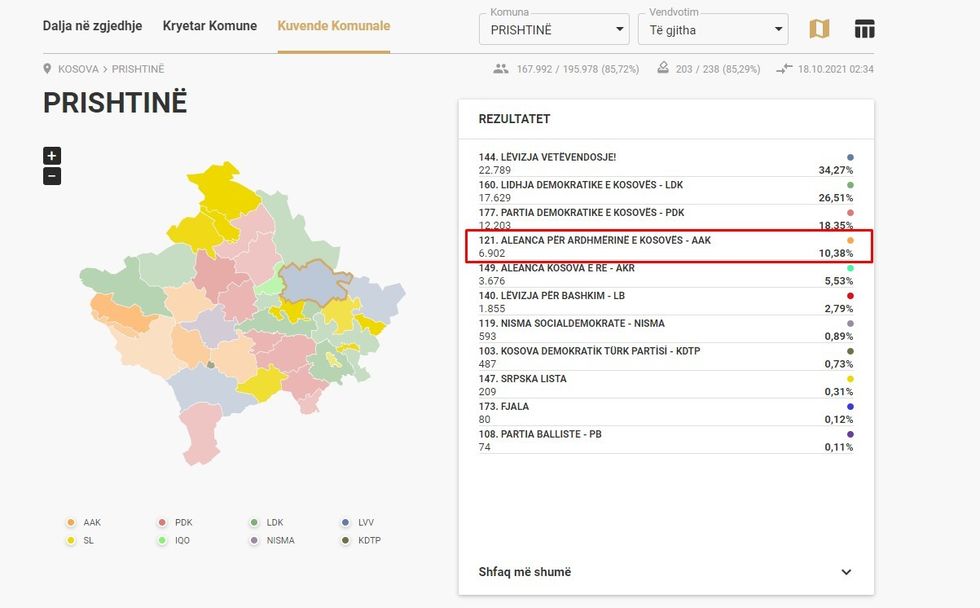Screen dimensions: 980x608
Task: Click the KOSOVA breadcrumb link
Action: [x=79, y=69]
